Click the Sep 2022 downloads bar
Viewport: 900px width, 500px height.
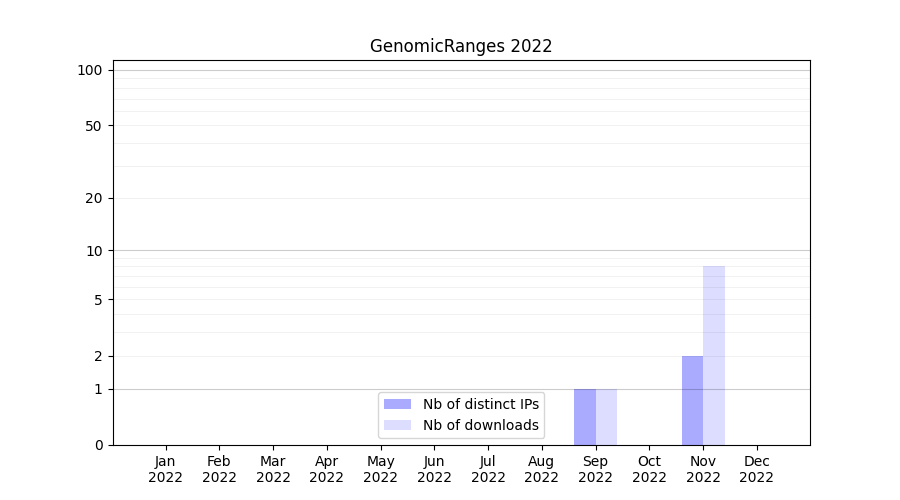coord(606,417)
